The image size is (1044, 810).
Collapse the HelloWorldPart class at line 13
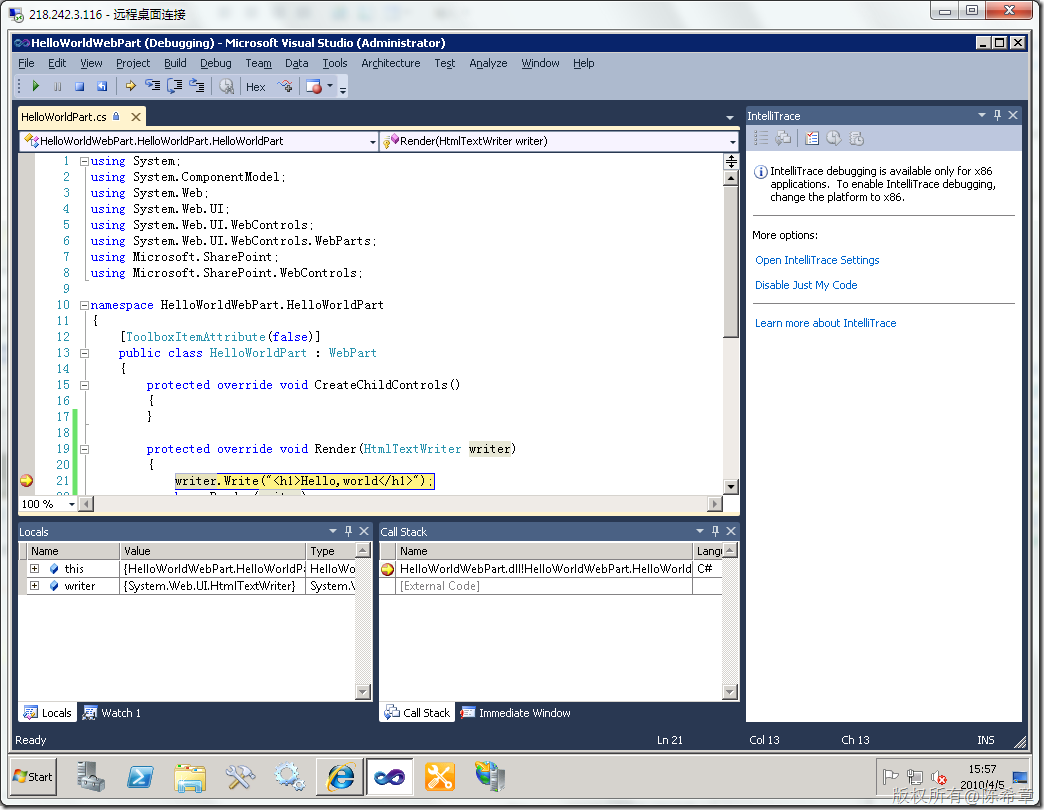[85, 353]
